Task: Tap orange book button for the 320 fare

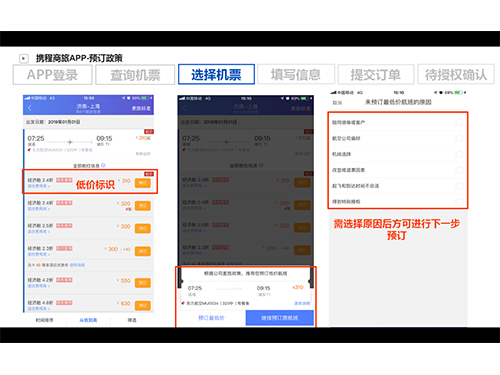Action: 143,206
